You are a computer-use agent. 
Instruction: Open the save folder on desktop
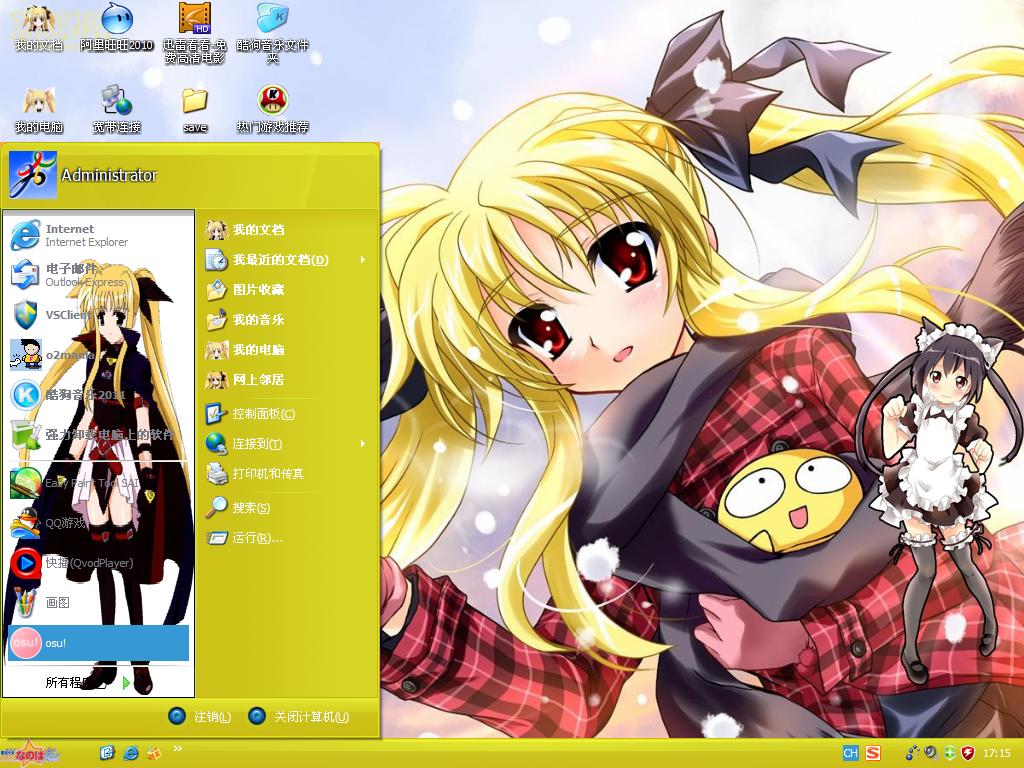[195, 110]
